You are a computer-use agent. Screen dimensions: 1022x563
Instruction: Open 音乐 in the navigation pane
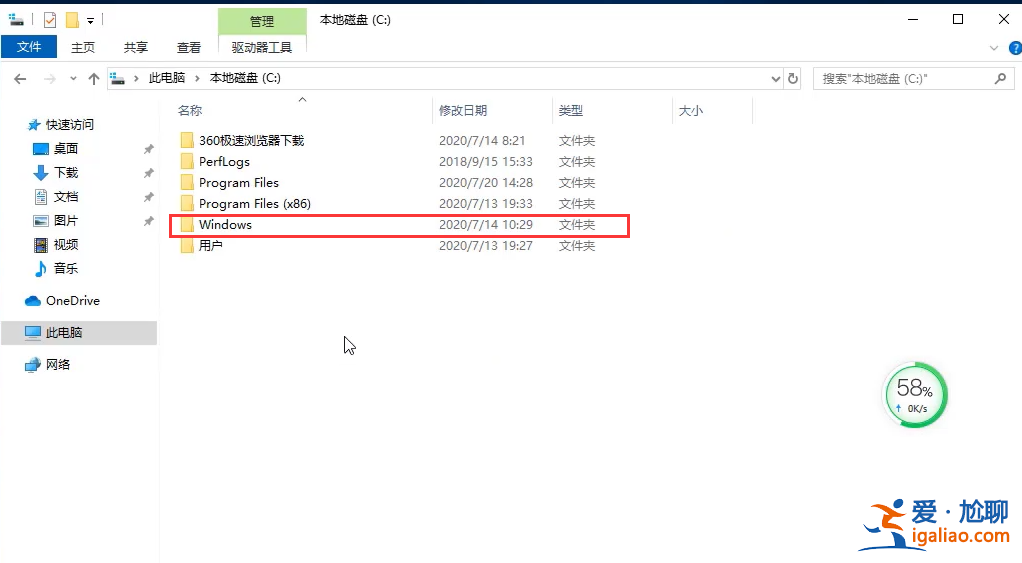click(x=65, y=268)
